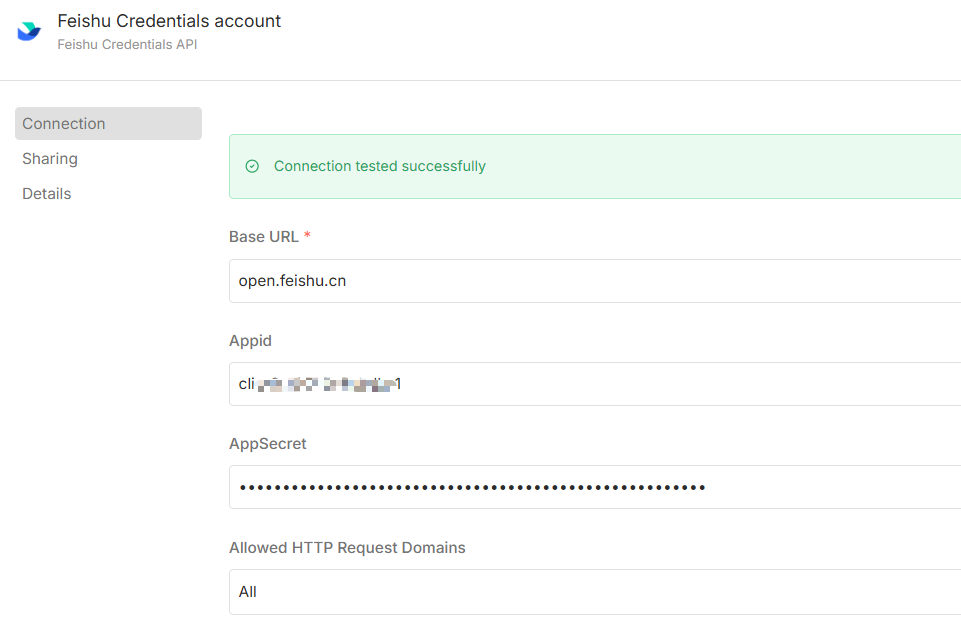Switch to the Sharing tab
The height and width of the screenshot is (625, 961).
[x=50, y=159]
